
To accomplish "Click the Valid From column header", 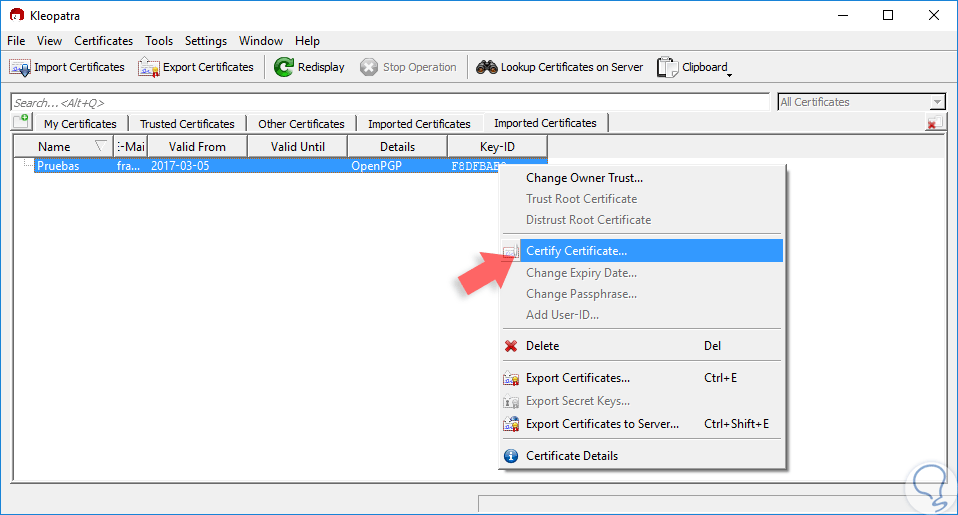I will point(197,147).
